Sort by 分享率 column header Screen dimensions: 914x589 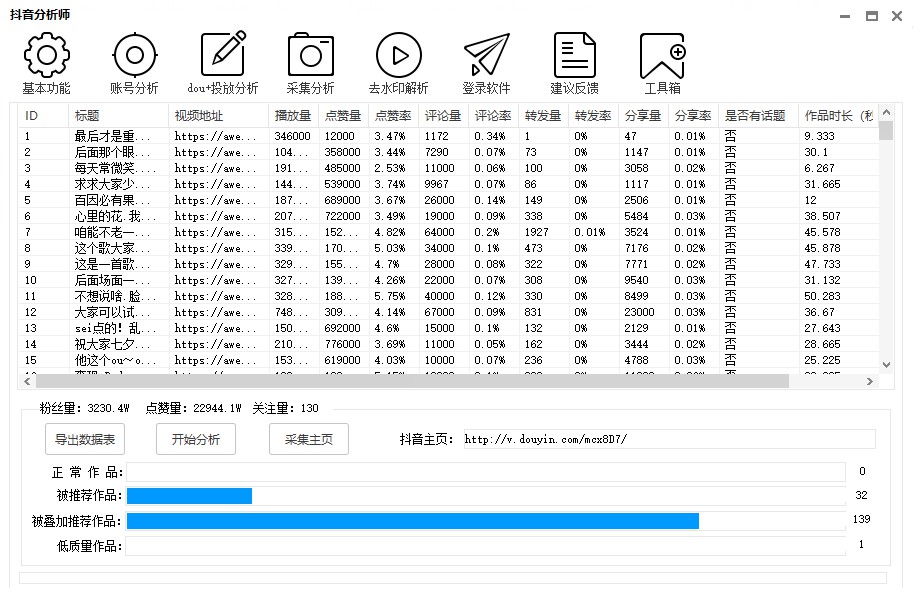[x=694, y=115]
